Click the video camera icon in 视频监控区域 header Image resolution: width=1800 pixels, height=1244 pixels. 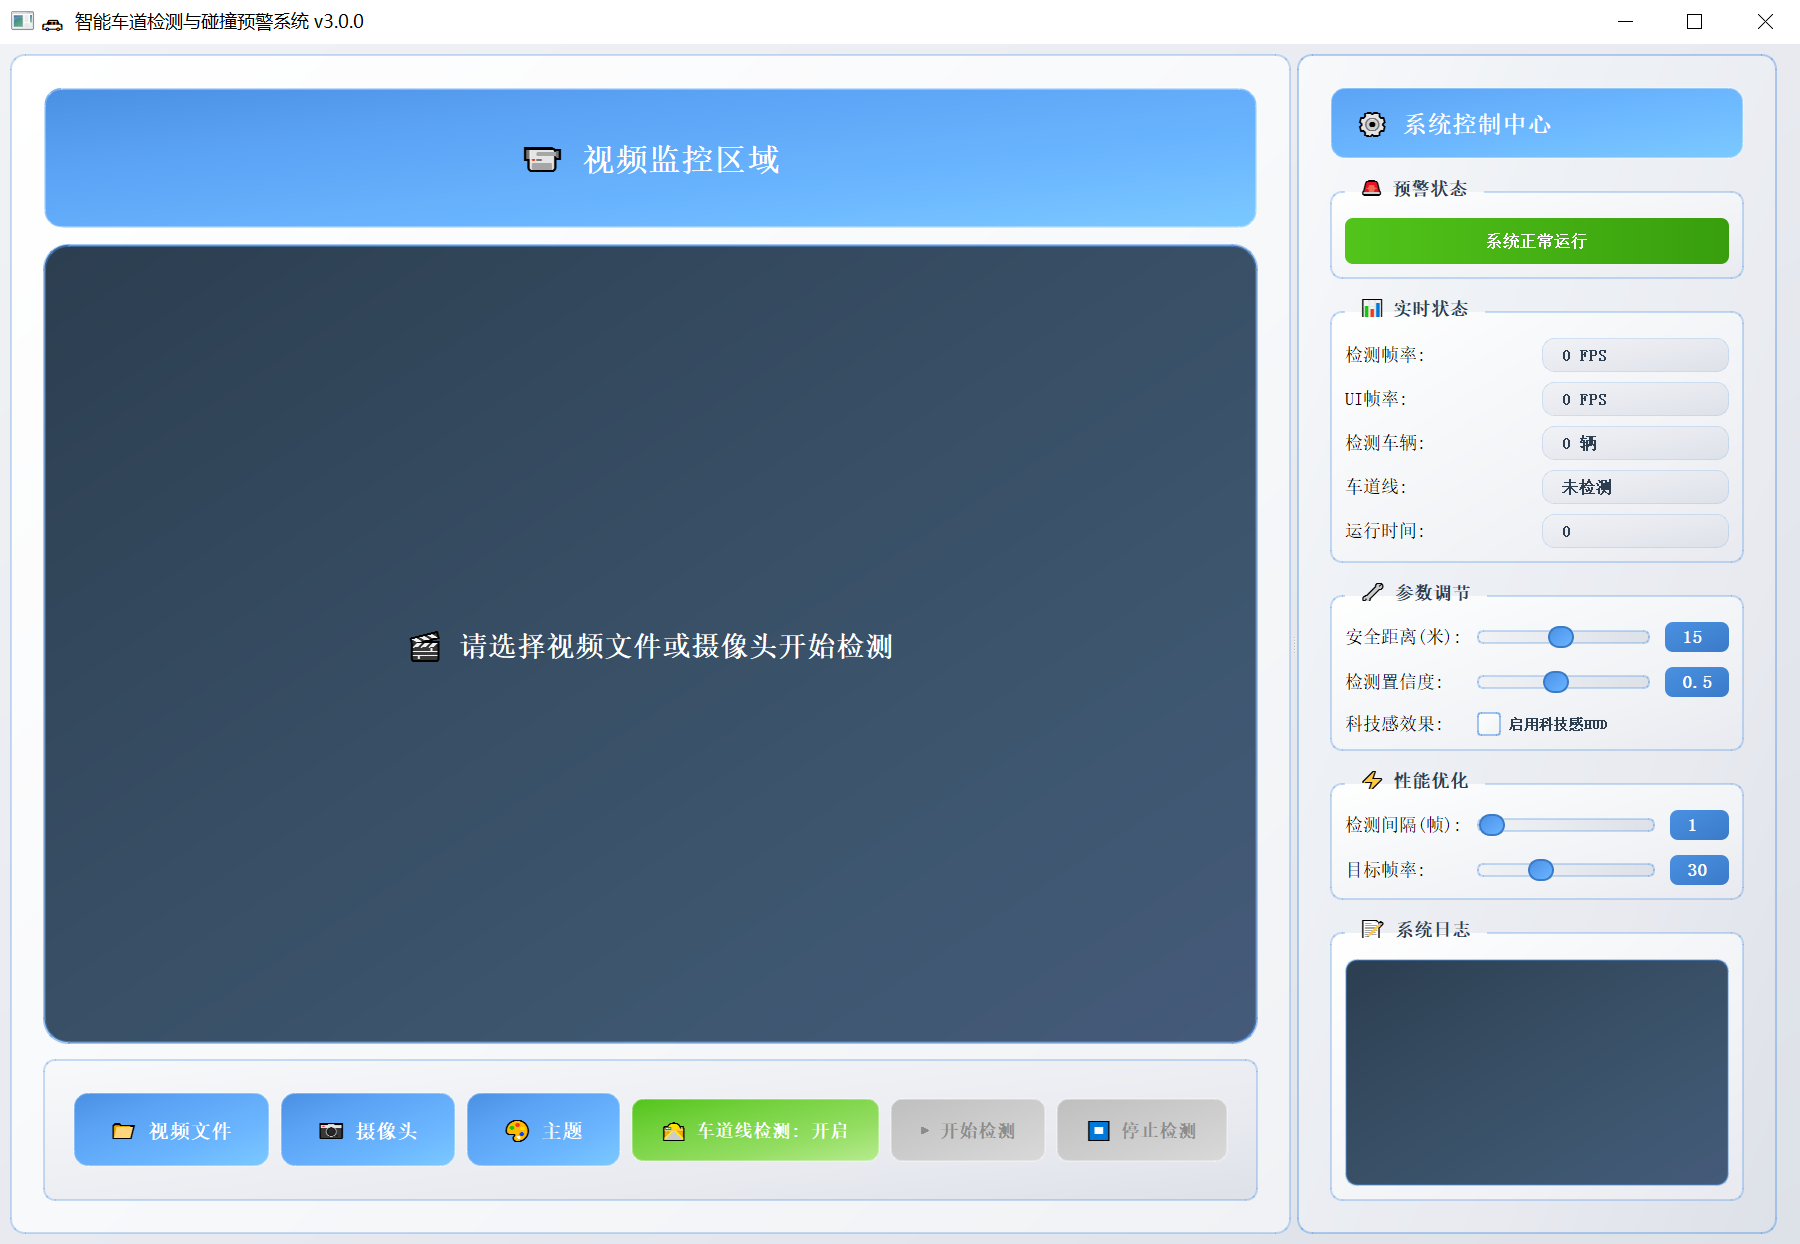[x=542, y=159]
